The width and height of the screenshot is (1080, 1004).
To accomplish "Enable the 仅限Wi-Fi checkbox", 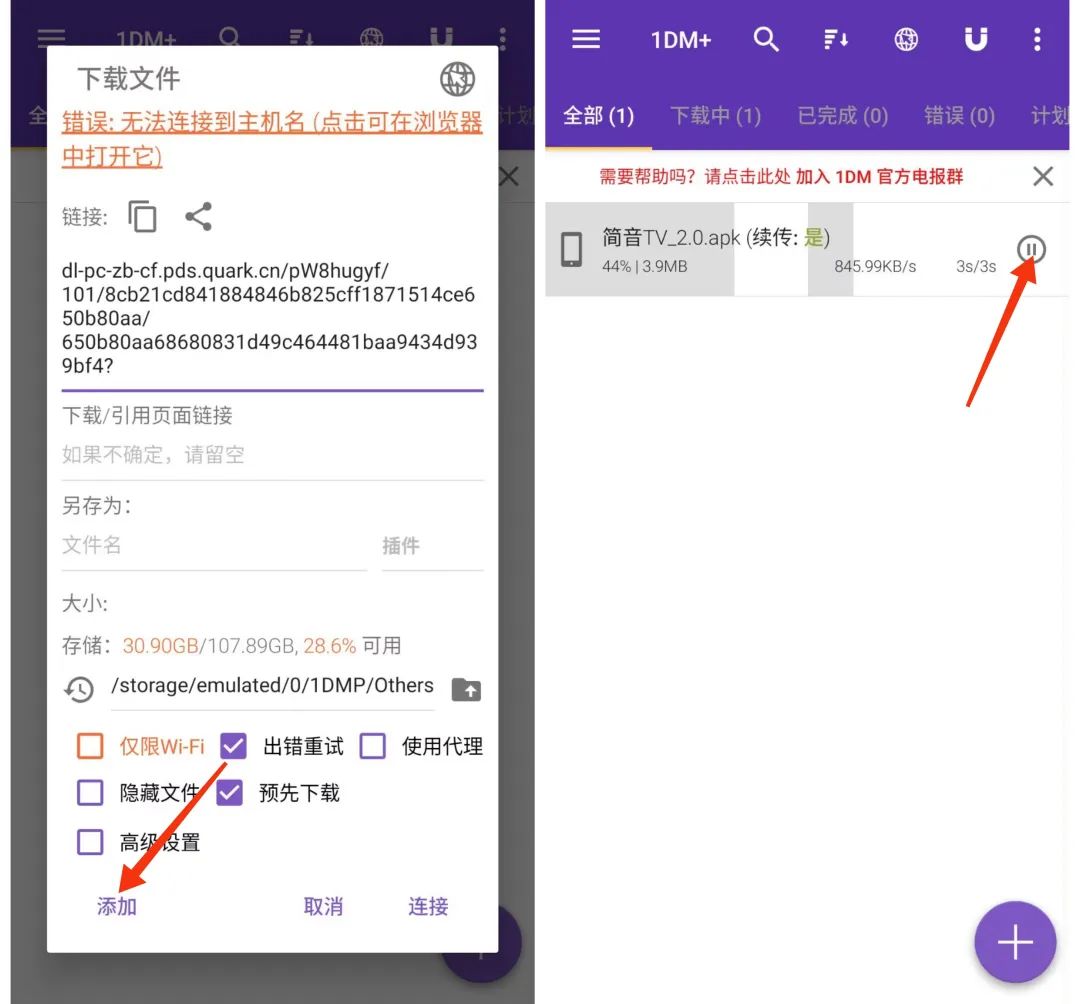I will tap(90, 745).
